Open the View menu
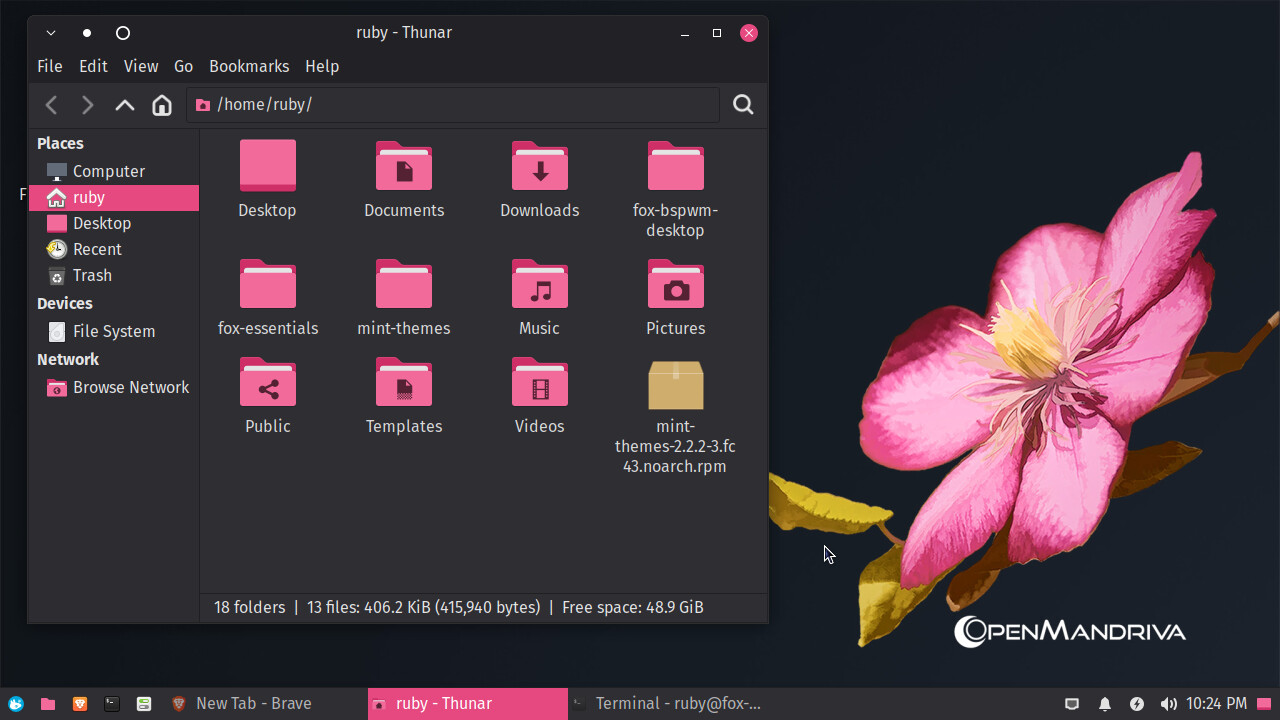Screen dimensions: 1280x720 (141, 66)
